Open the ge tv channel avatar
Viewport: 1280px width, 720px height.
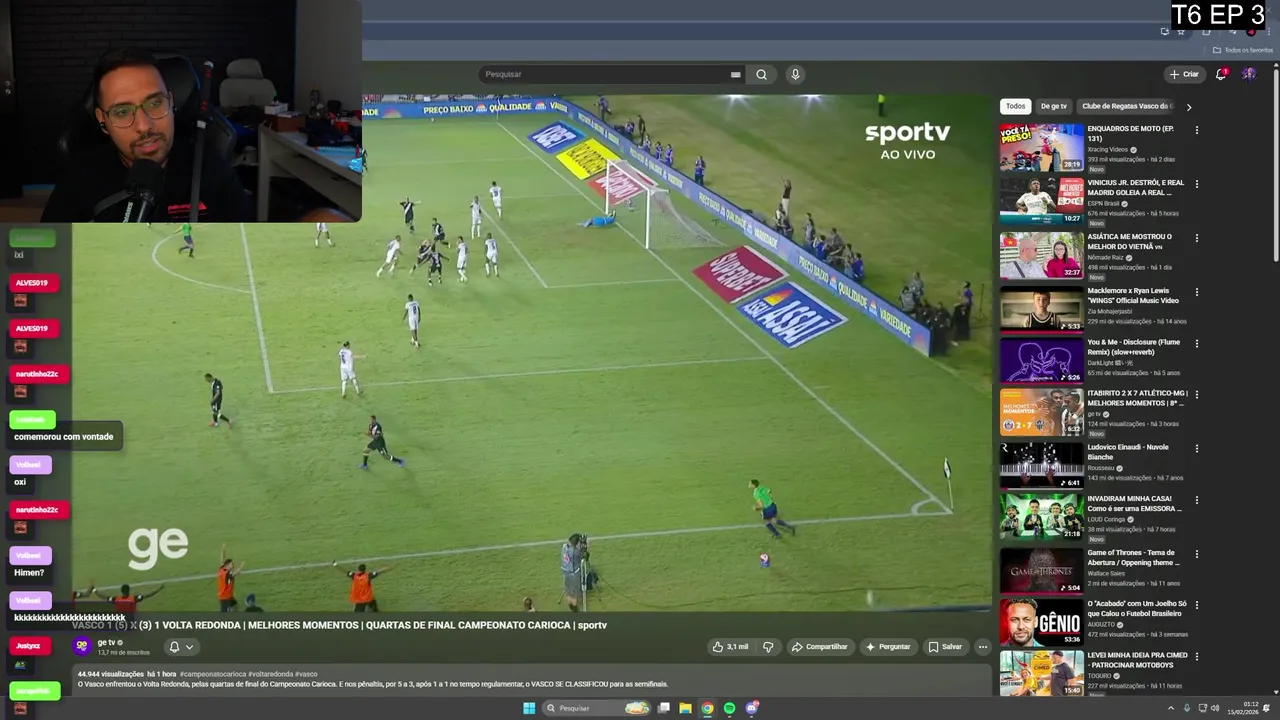[82, 646]
